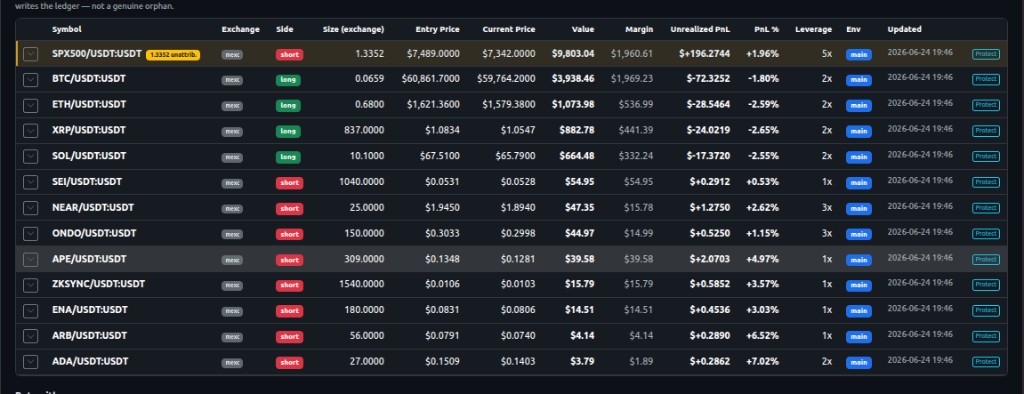This screenshot has height=394, width=1024.
Task: Expand the ETH/USDT:USDT row chevron
Action: [31, 105]
